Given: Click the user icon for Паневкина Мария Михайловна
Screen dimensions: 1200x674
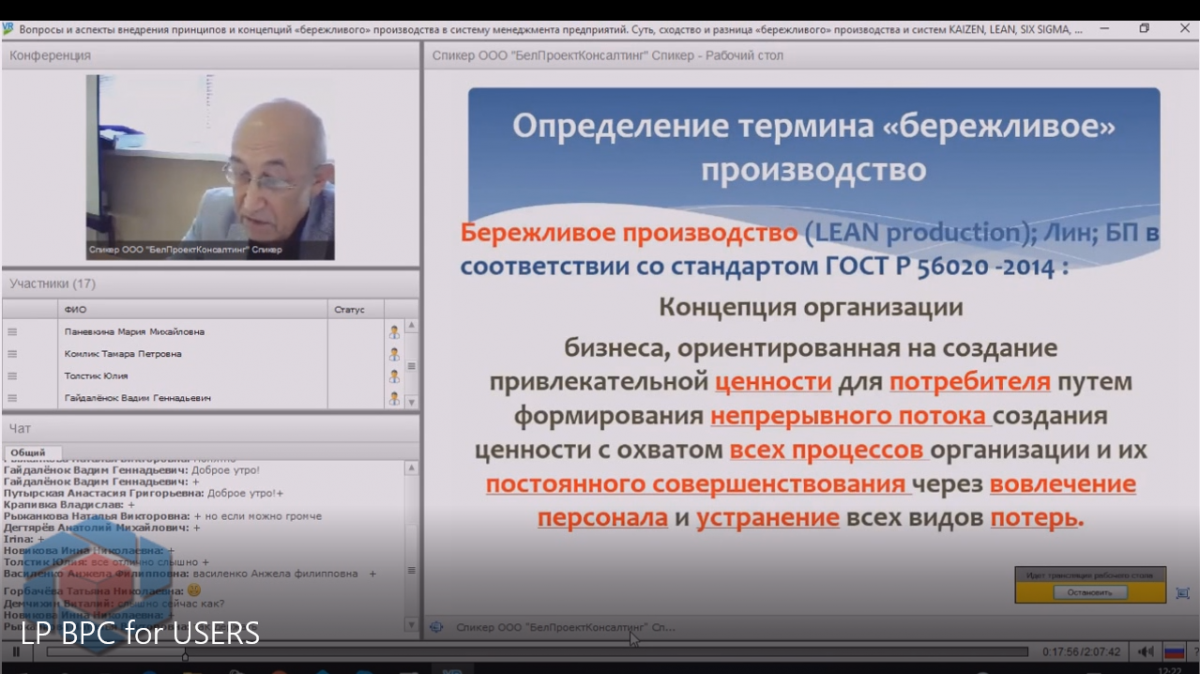Looking at the screenshot, I should (394, 332).
